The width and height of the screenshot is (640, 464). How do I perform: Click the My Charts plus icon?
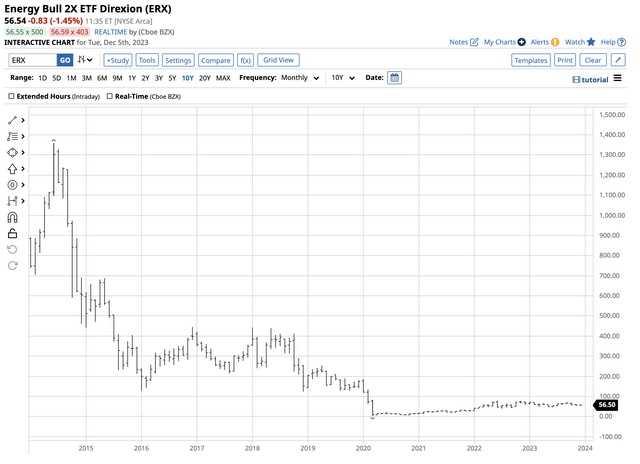point(521,42)
